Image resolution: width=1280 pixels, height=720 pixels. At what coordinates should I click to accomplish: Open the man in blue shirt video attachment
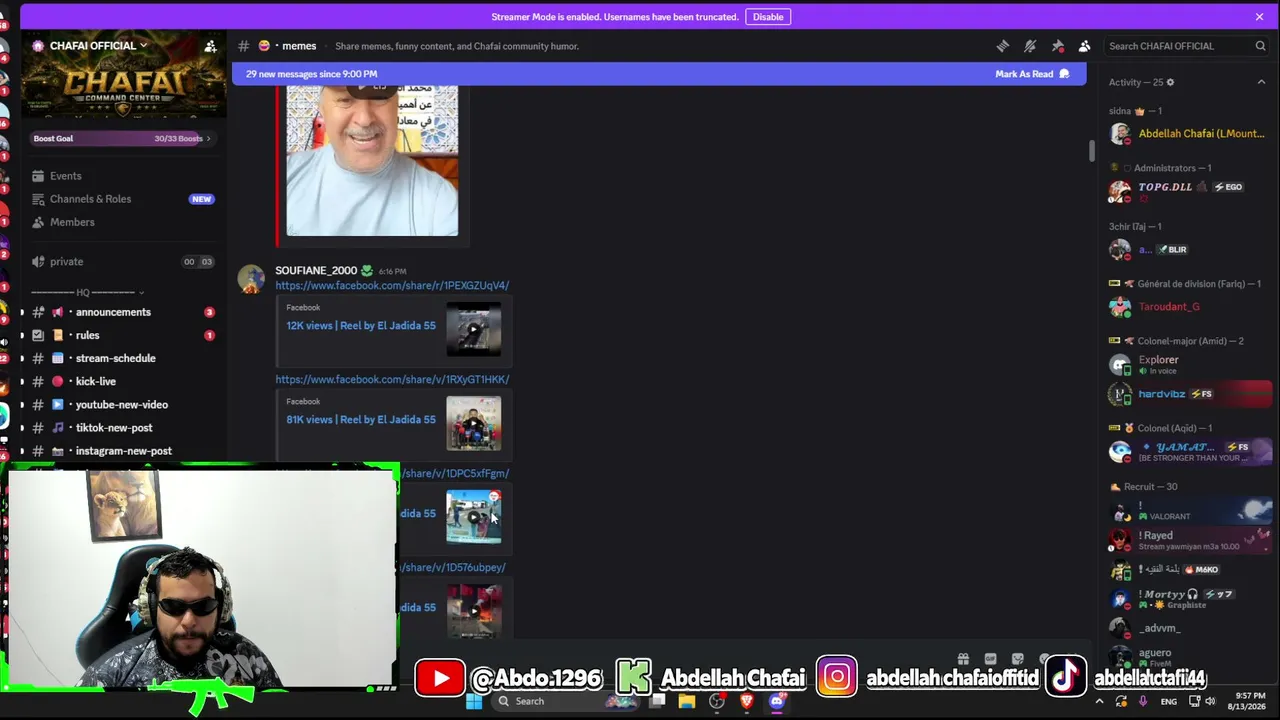click(x=372, y=160)
